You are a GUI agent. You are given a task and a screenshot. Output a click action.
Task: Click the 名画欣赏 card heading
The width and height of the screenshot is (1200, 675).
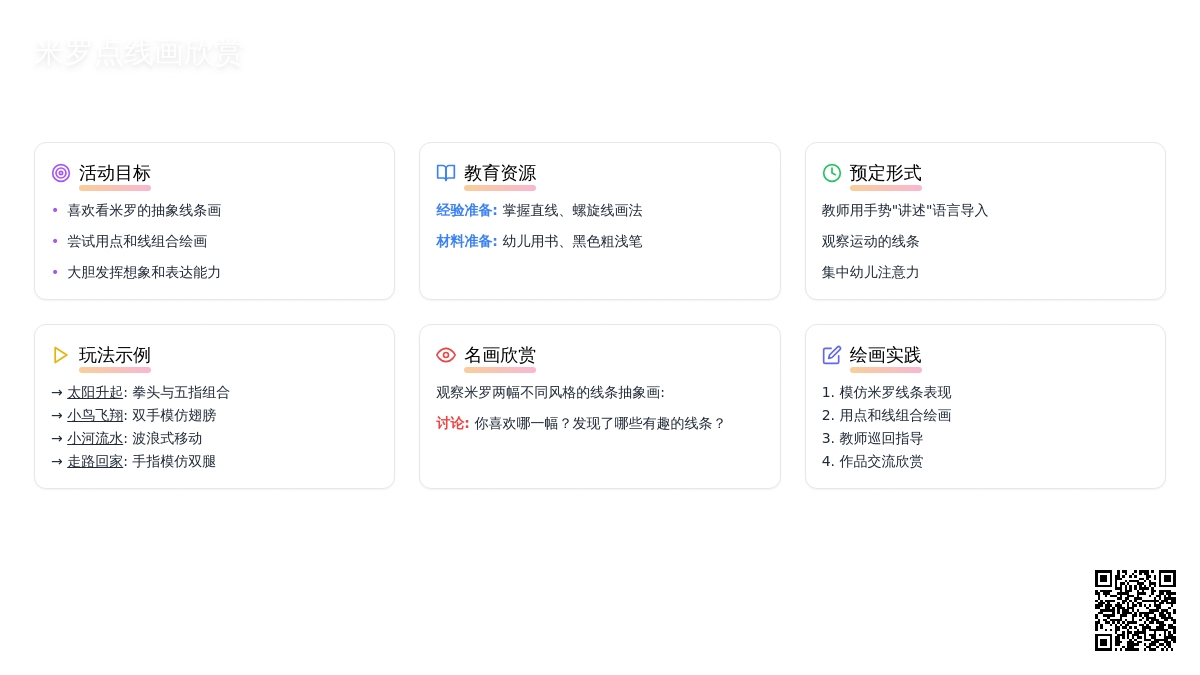[500, 355]
